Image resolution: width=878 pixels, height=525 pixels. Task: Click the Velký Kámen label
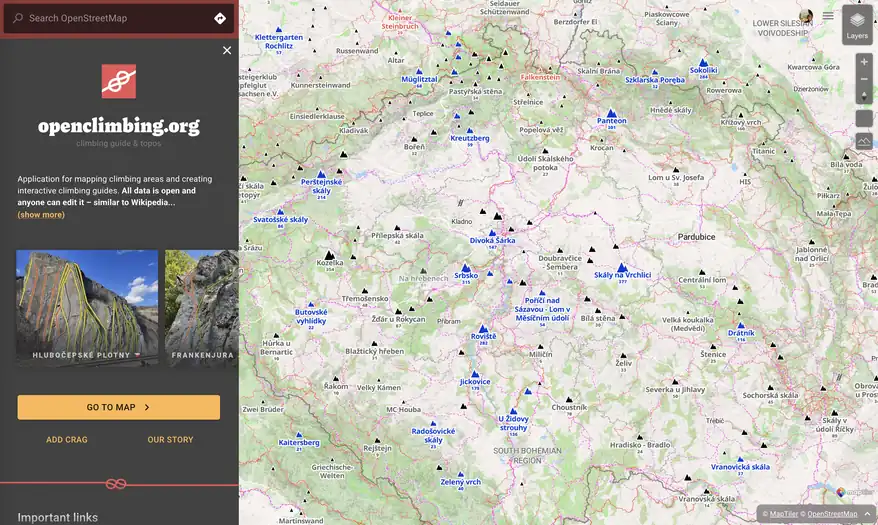(379, 387)
